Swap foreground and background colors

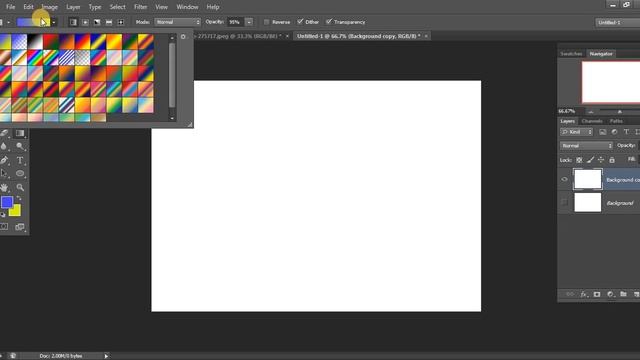19,198
